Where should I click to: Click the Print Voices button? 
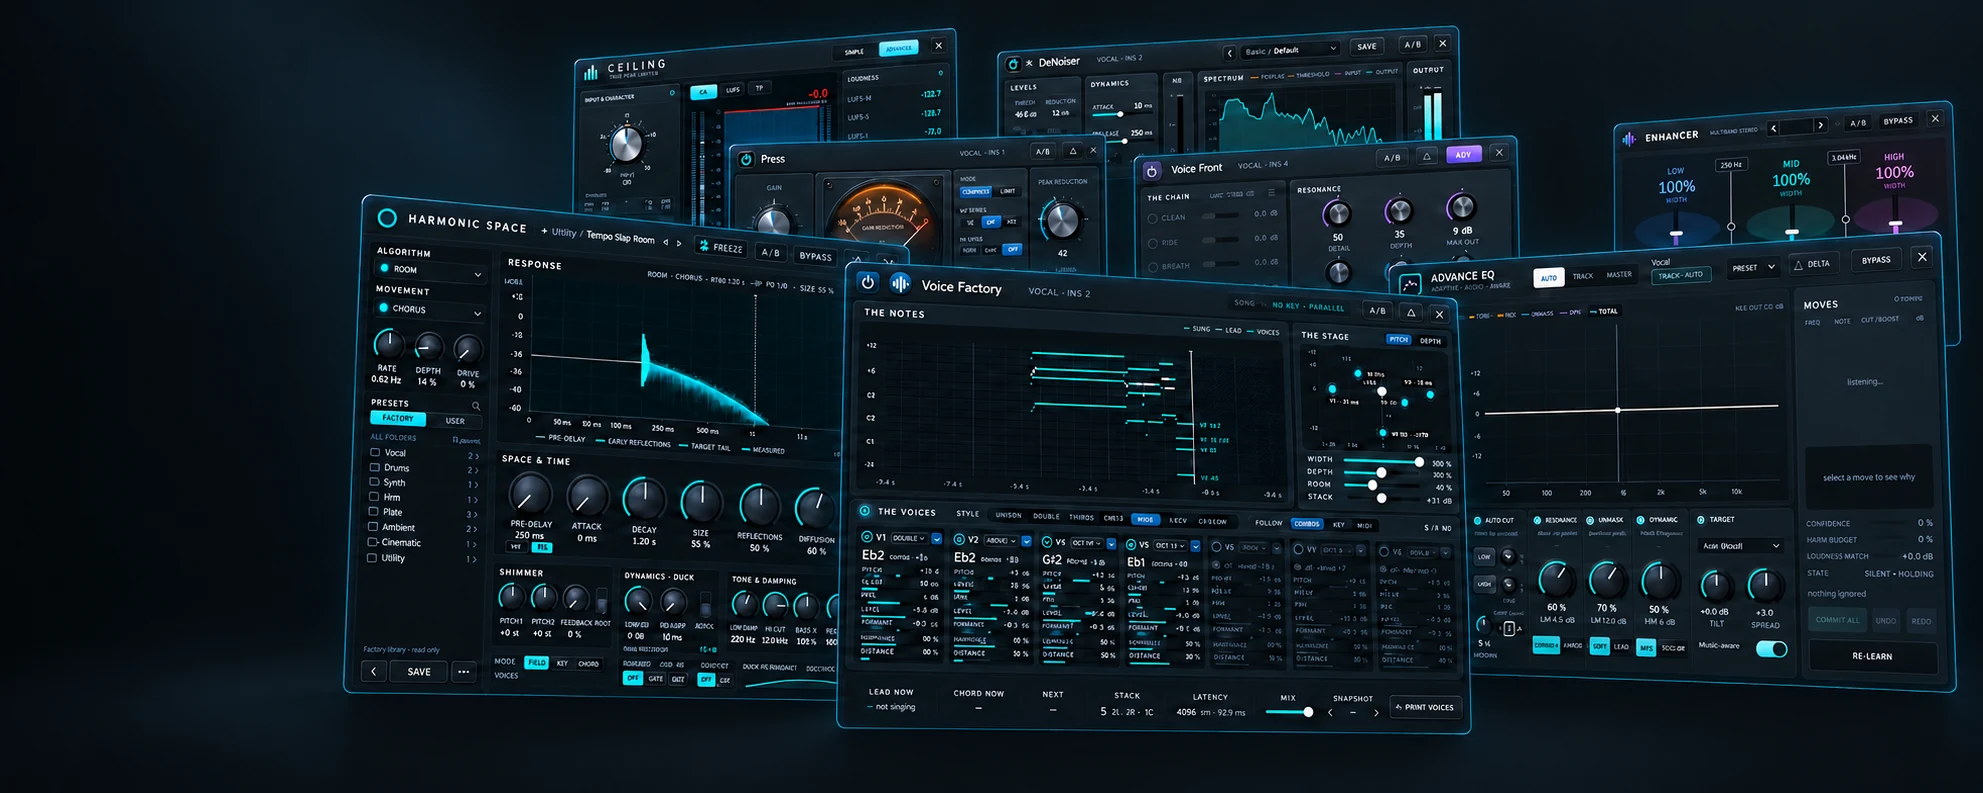click(x=1425, y=707)
